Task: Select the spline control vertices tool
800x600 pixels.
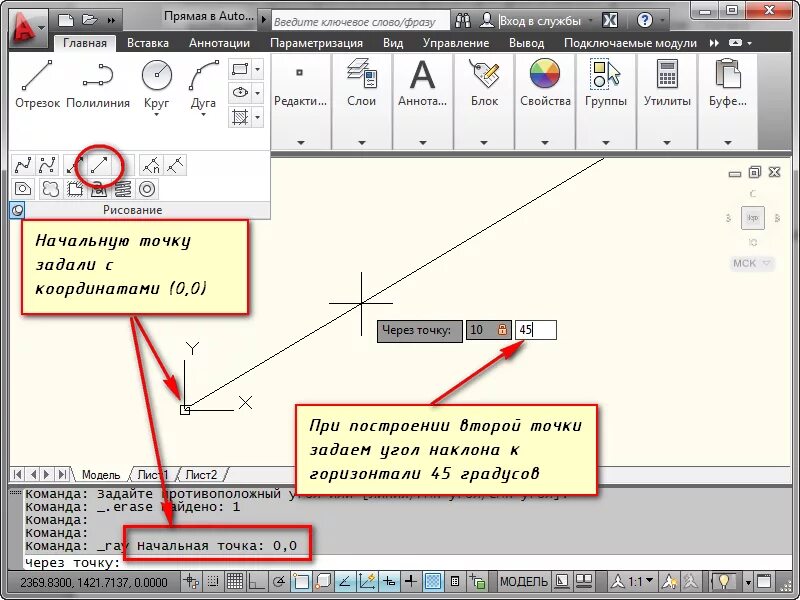Action: point(47,165)
